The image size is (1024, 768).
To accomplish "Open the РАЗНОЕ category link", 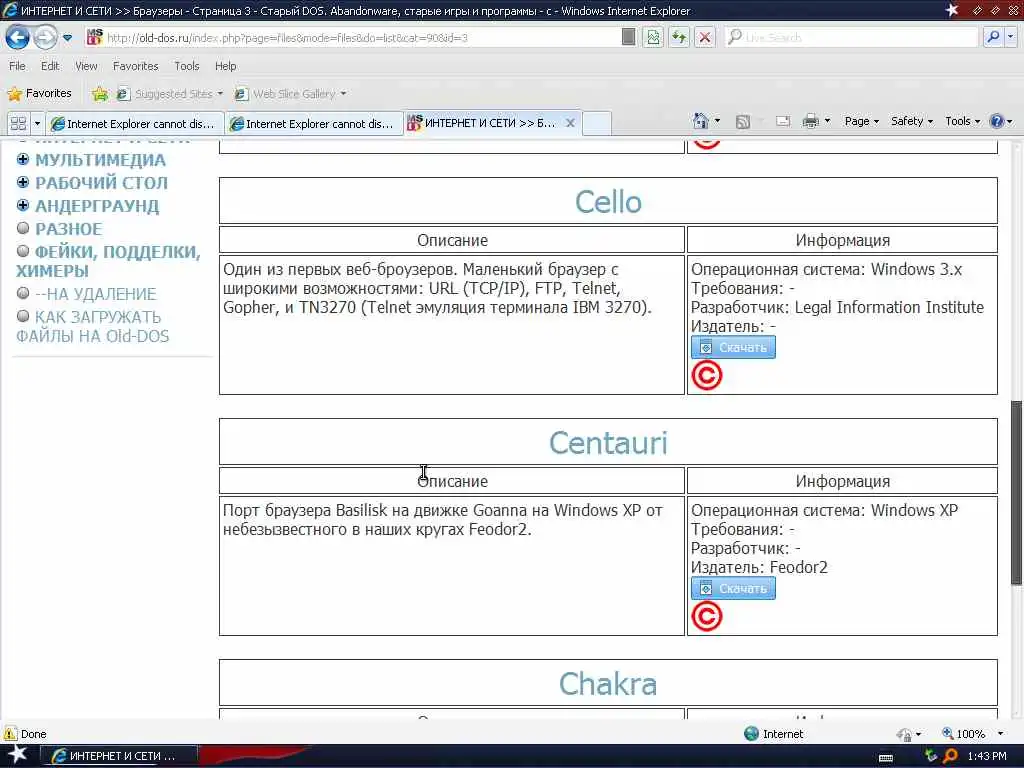I will point(69,229).
